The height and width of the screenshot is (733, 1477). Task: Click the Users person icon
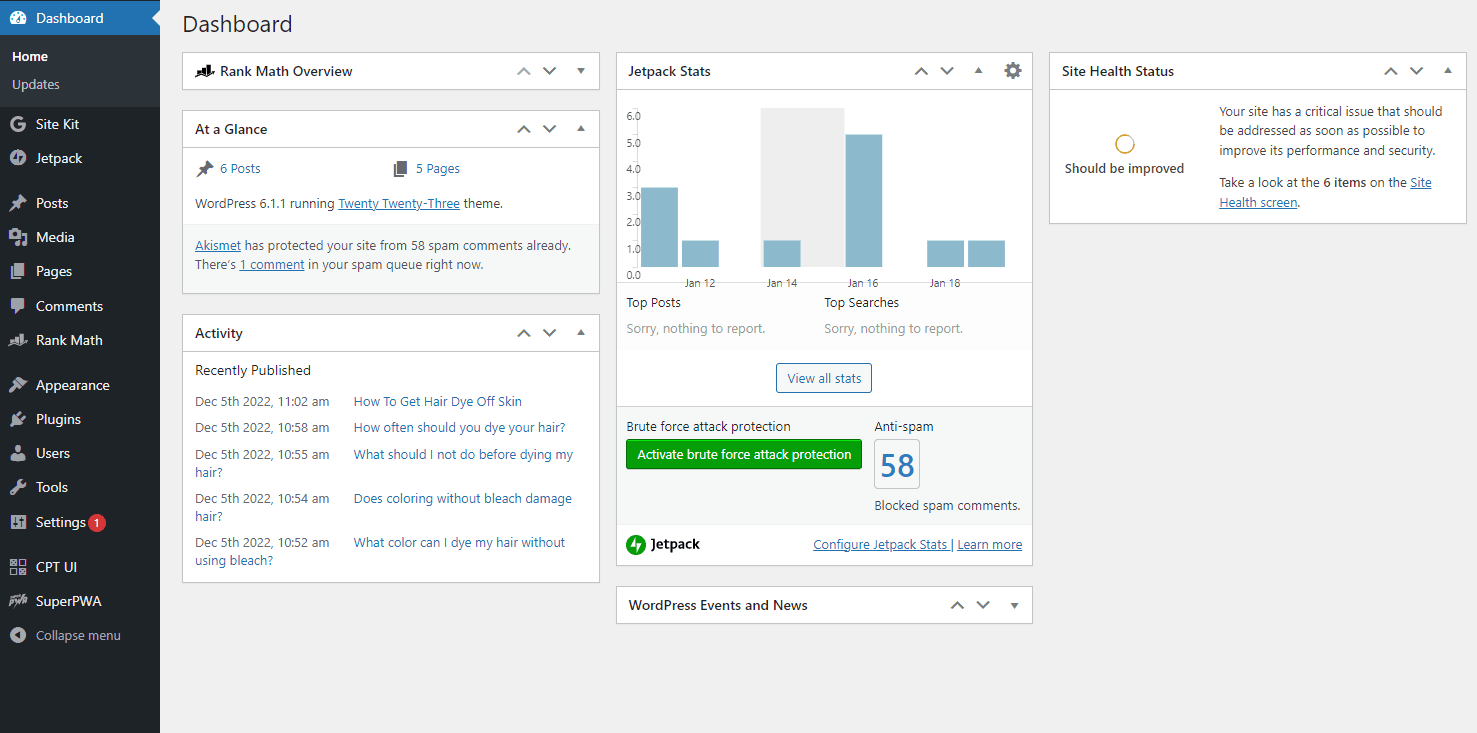click(x=18, y=453)
